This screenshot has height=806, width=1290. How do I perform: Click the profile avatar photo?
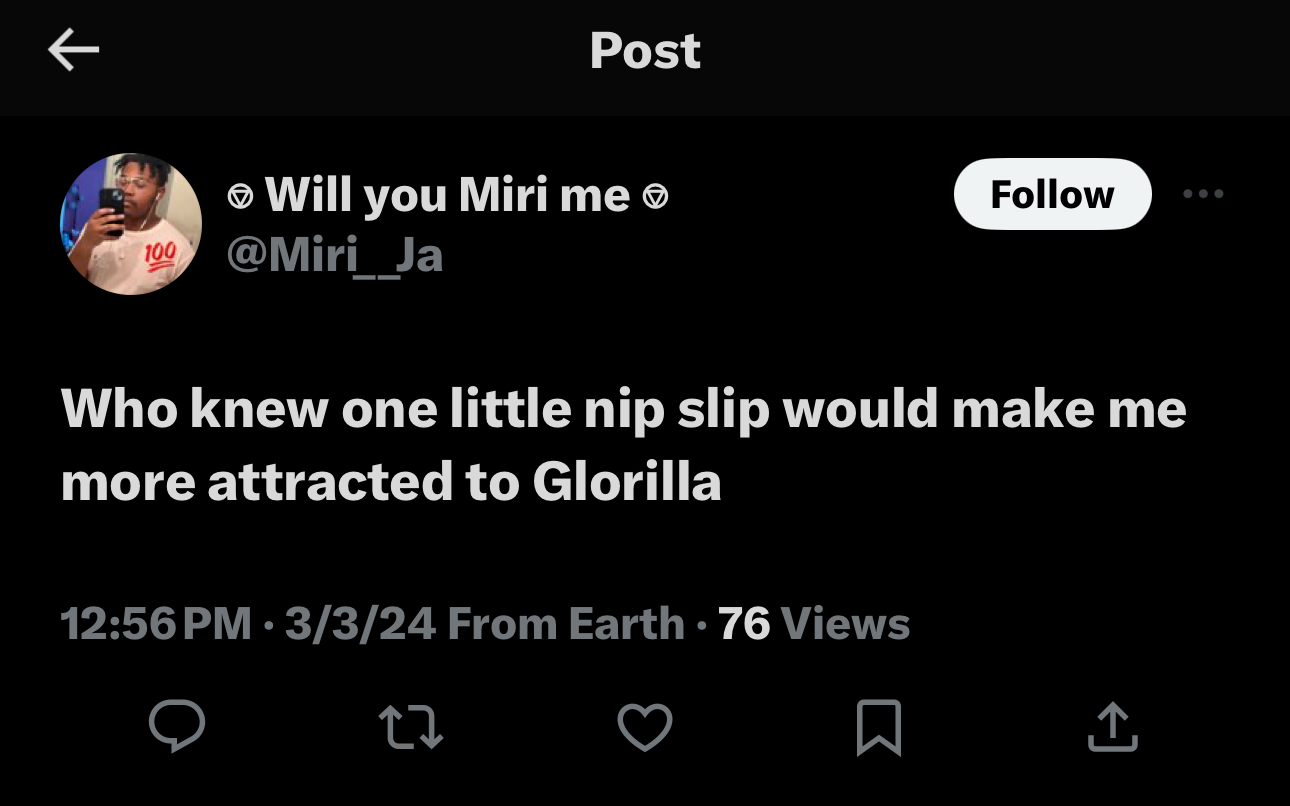[130, 222]
